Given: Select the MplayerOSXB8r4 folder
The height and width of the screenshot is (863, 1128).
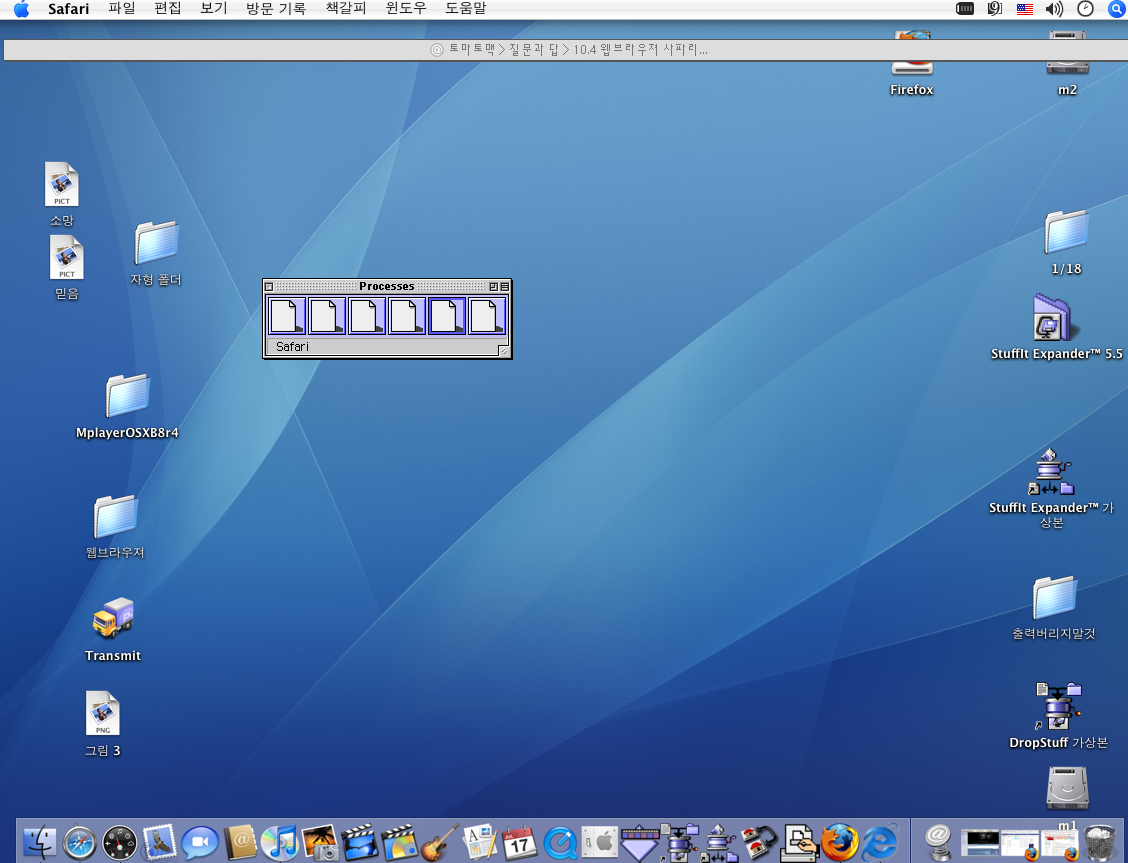Looking at the screenshot, I should [x=127, y=396].
